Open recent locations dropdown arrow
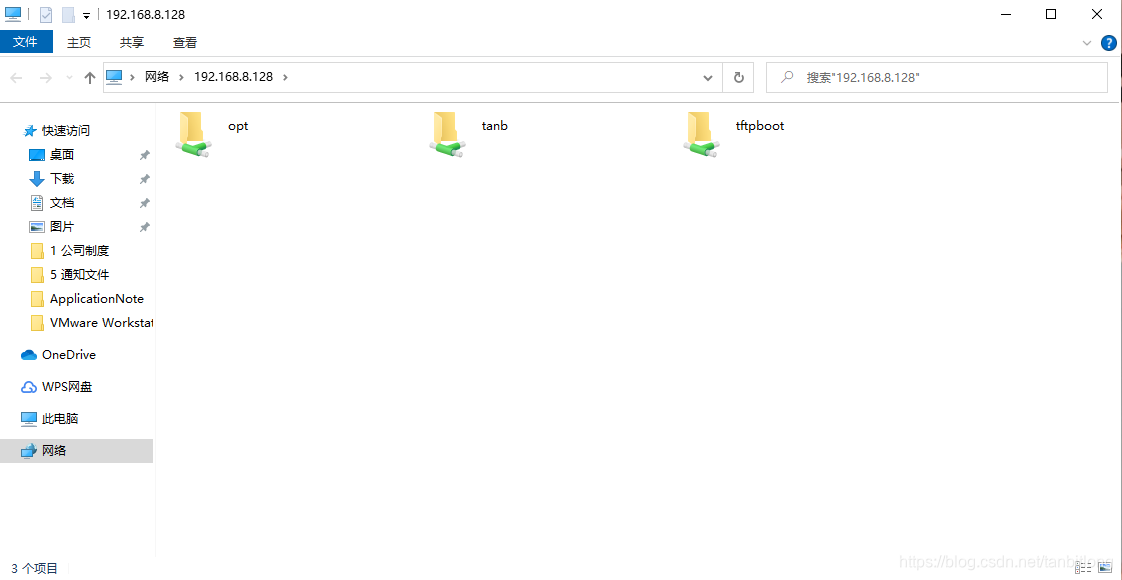Viewport: 1122px width, 580px height. pyautogui.click(x=69, y=78)
